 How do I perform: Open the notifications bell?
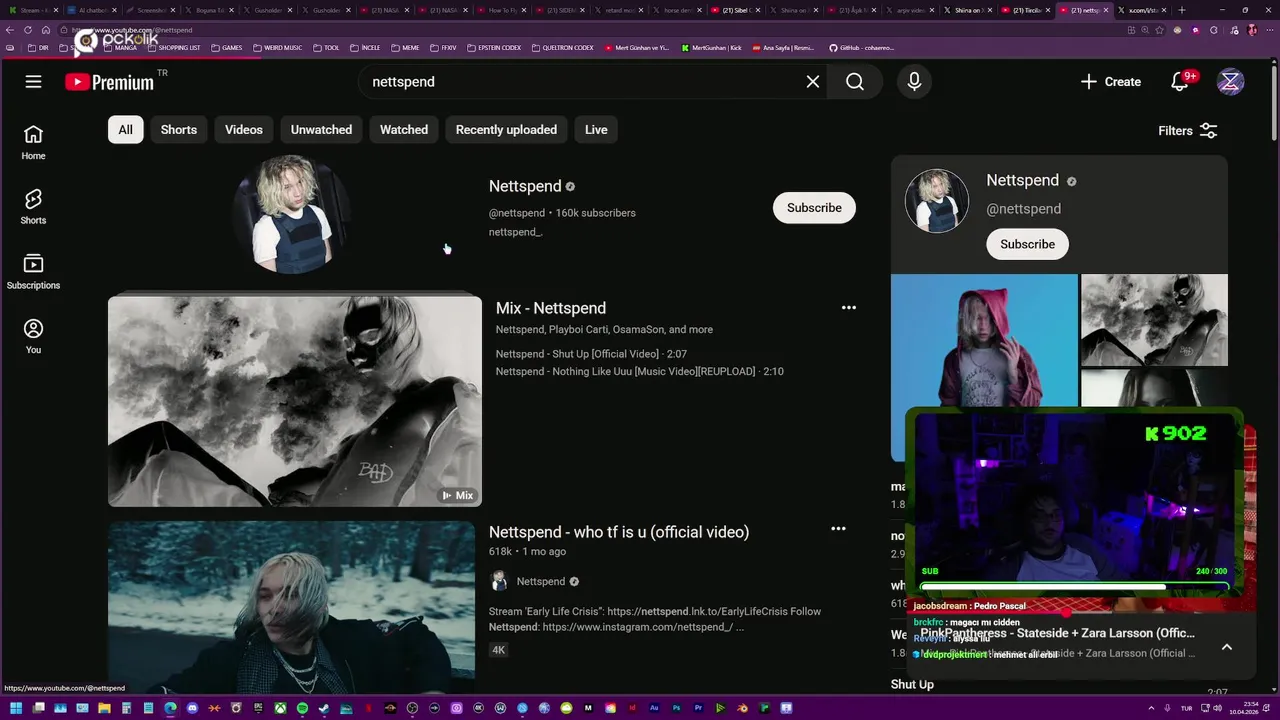tap(1181, 82)
